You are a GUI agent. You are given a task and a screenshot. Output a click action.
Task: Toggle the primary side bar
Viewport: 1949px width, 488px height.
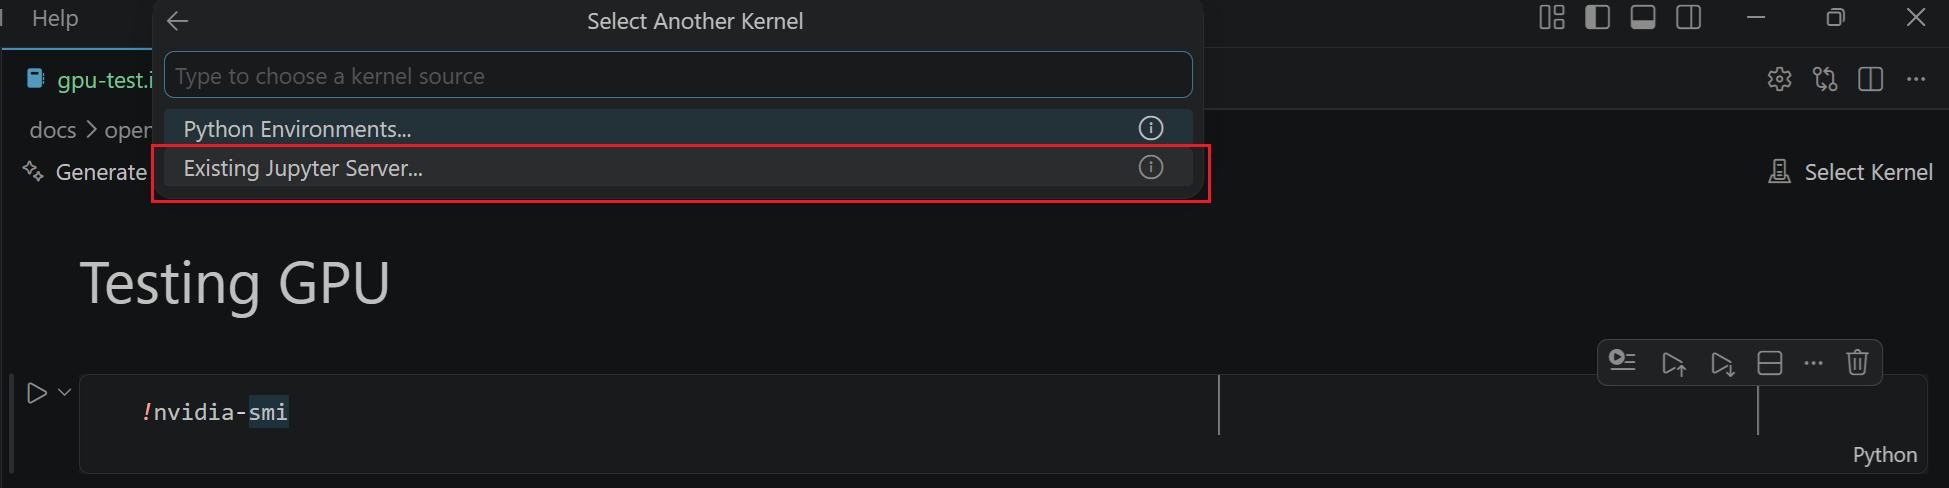[1597, 18]
